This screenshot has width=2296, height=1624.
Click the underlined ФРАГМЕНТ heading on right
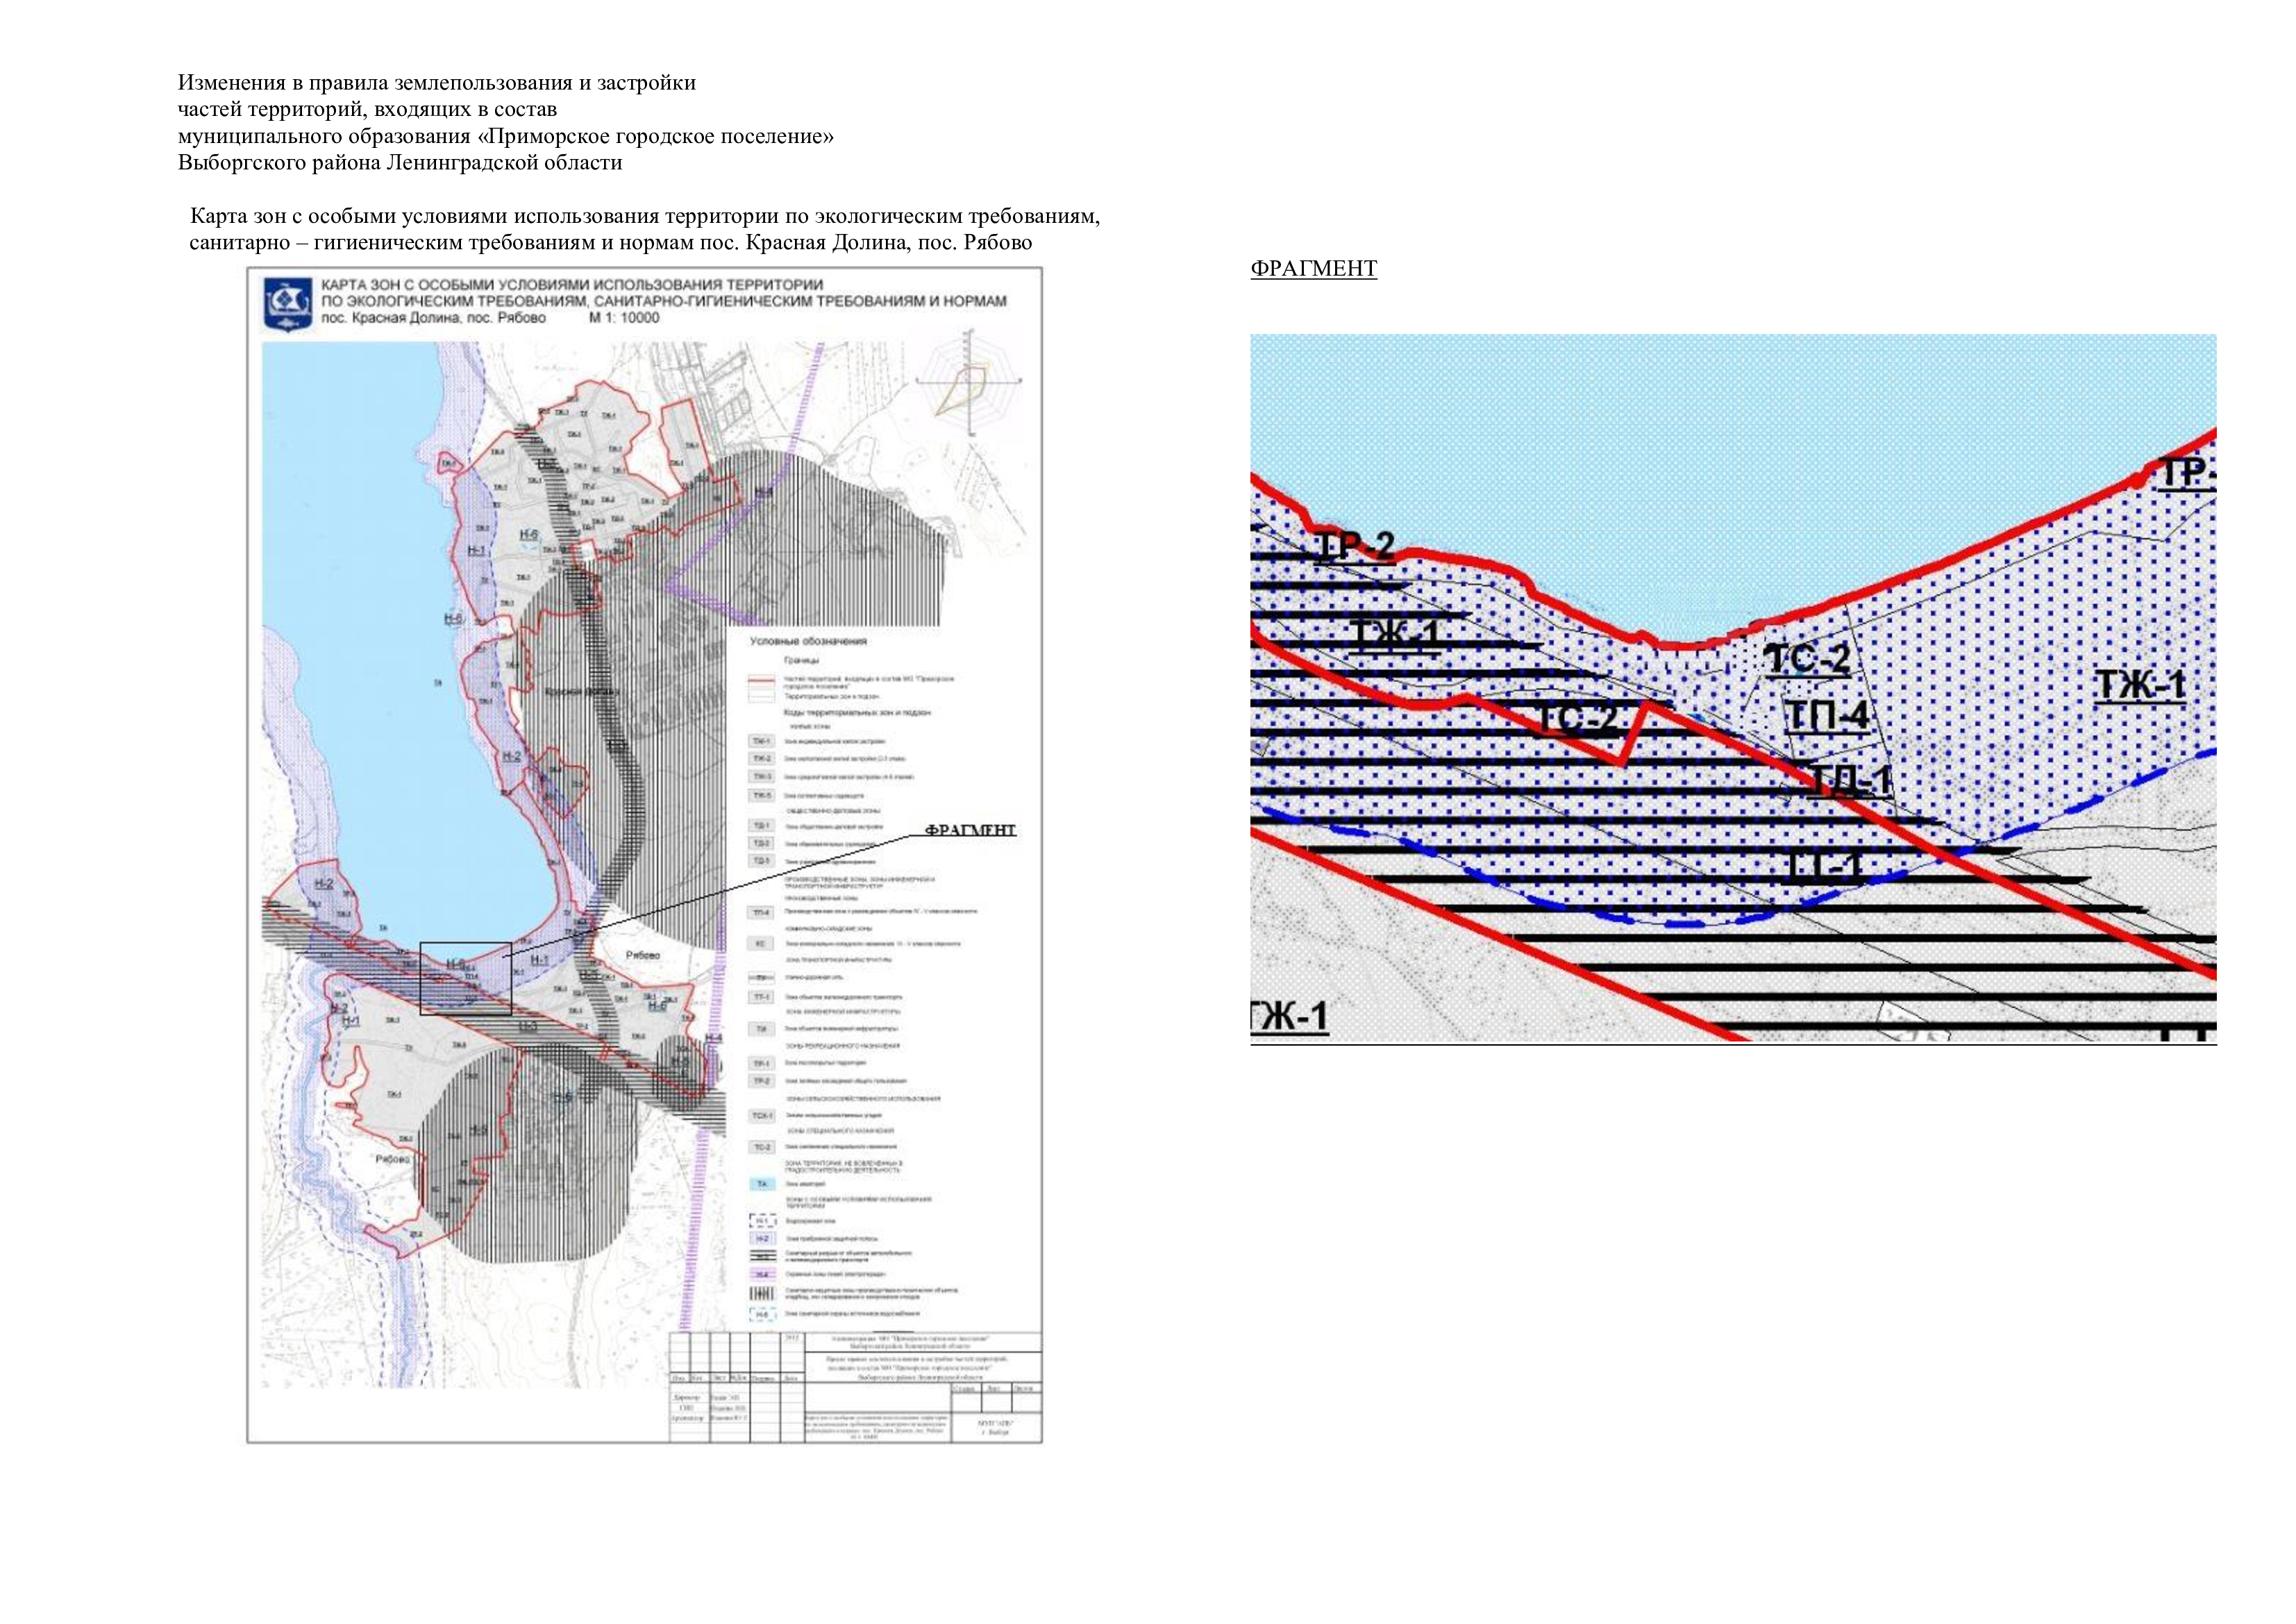(x=1314, y=268)
